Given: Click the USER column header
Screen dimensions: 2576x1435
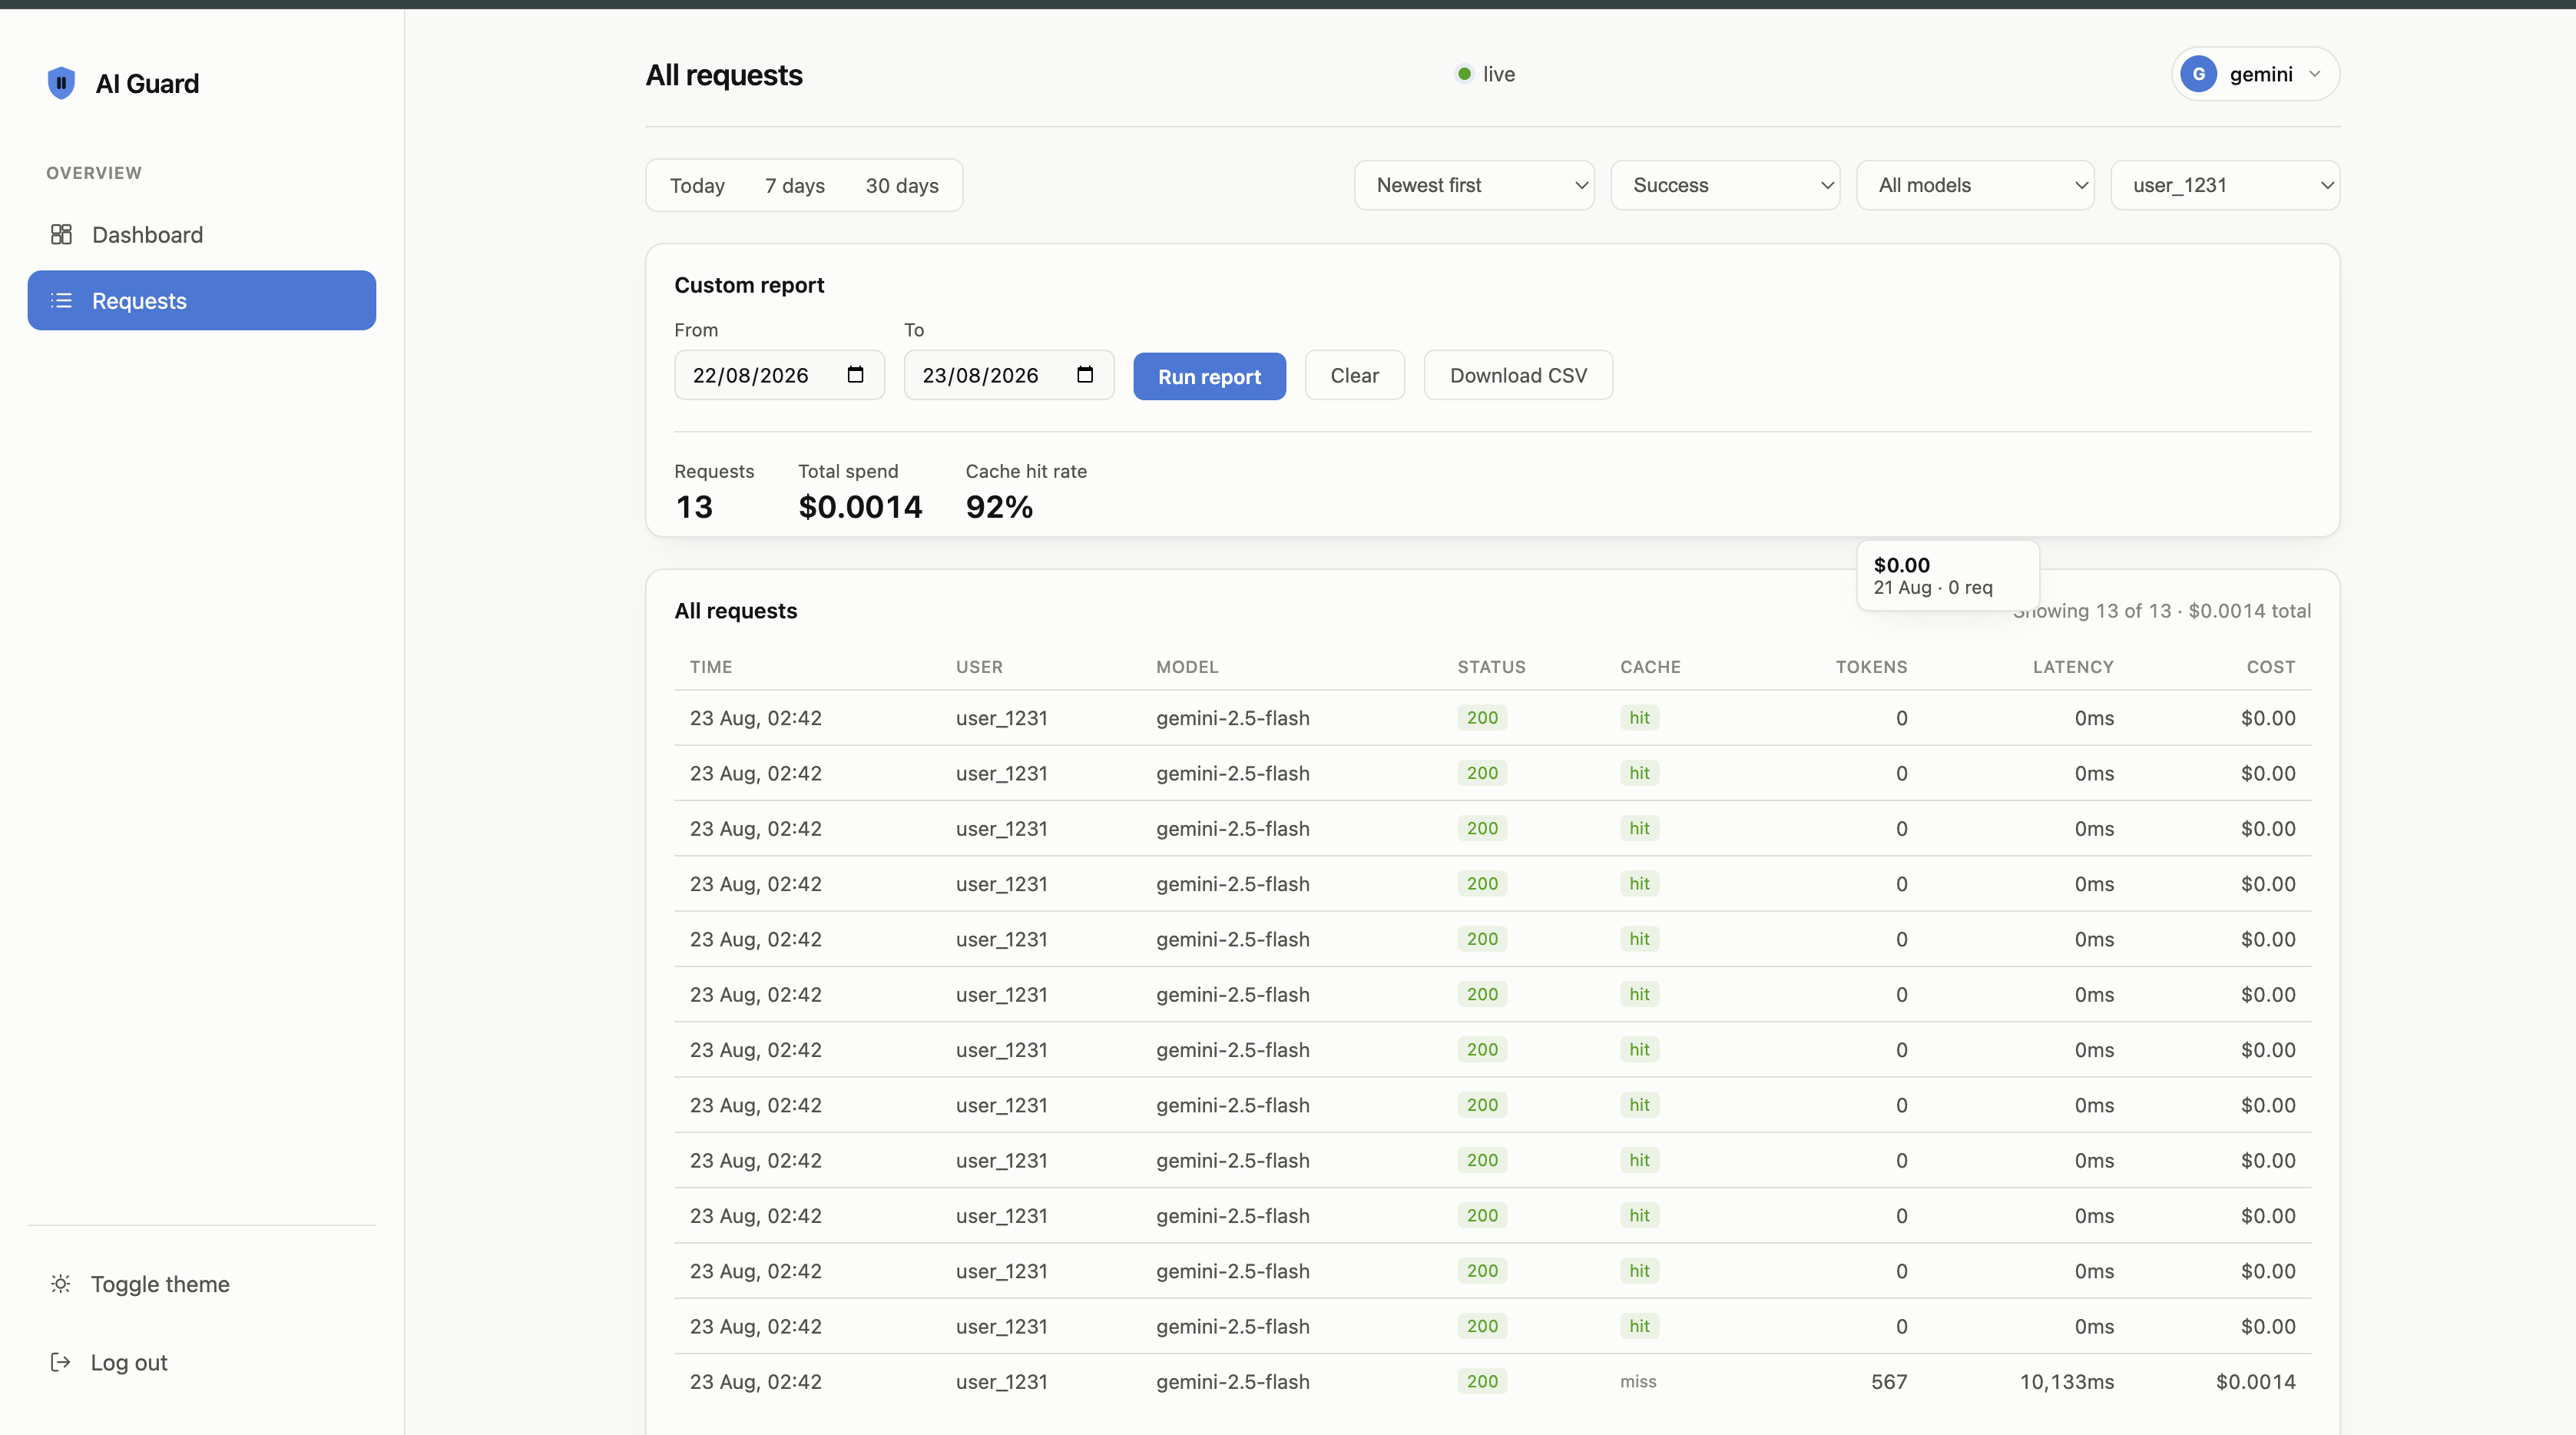Looking at the screenshot, I should (x=979, y=667).
